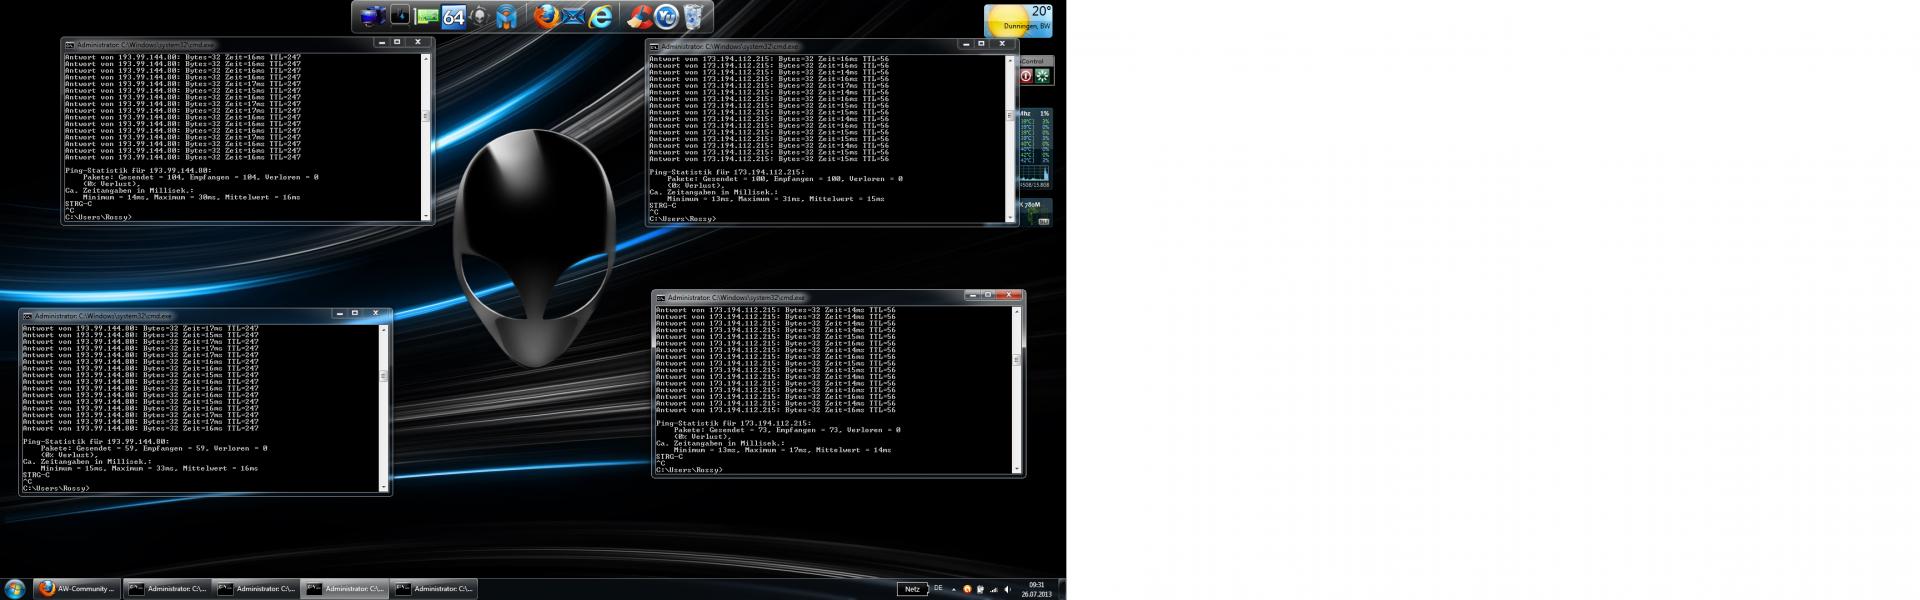
Task: Switch to AW-Community Firefox taskbar button
Action: click(77, 589)
